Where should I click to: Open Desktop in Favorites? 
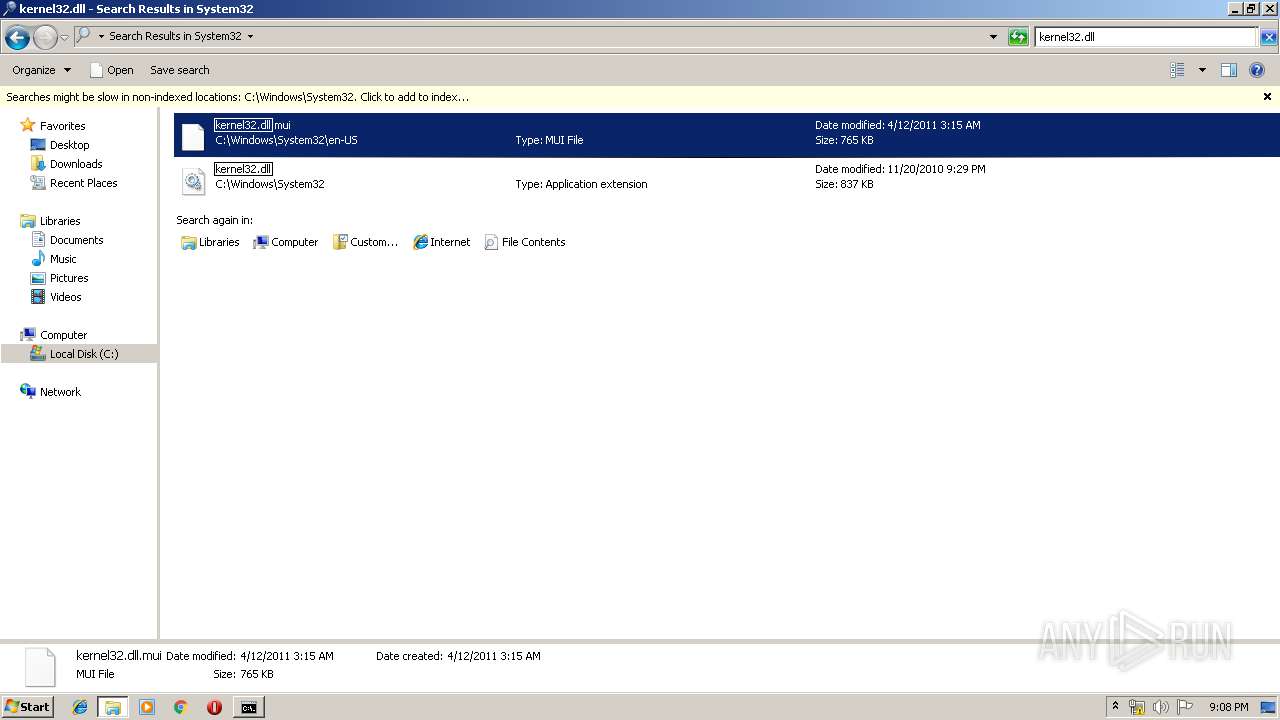69,145
